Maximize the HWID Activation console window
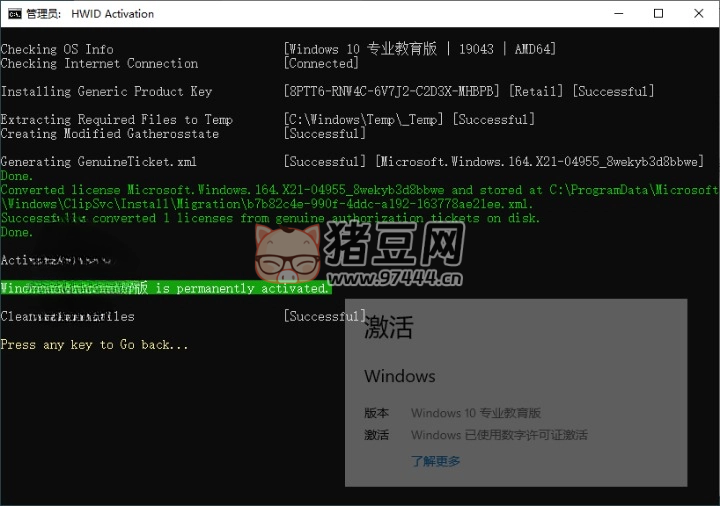 (x=658, y=14)
